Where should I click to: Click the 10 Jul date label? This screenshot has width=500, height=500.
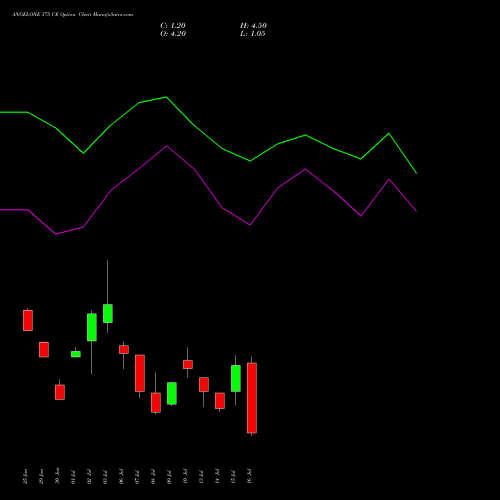[x=185, y=476]
